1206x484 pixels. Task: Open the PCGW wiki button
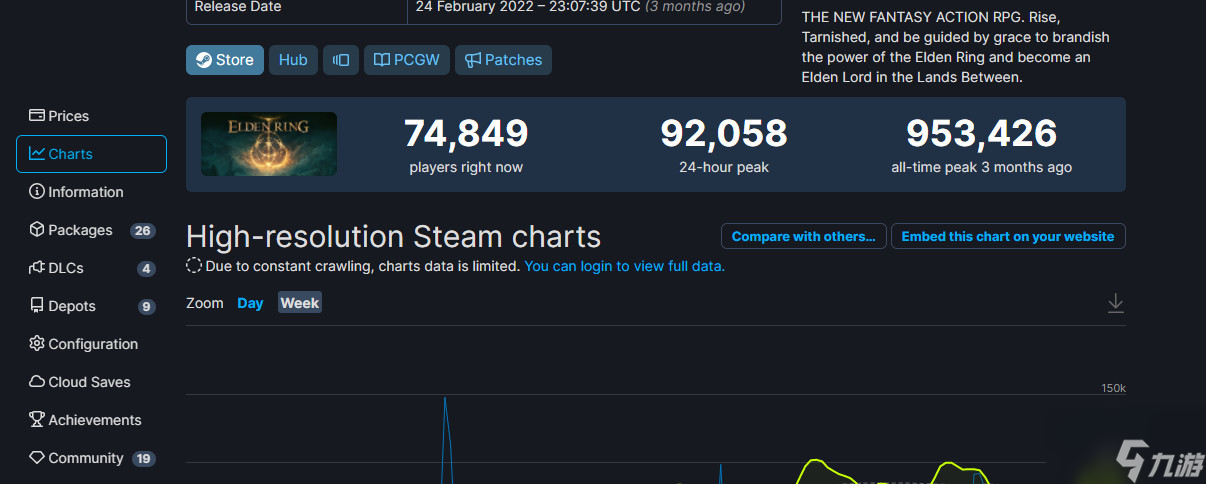407,60
